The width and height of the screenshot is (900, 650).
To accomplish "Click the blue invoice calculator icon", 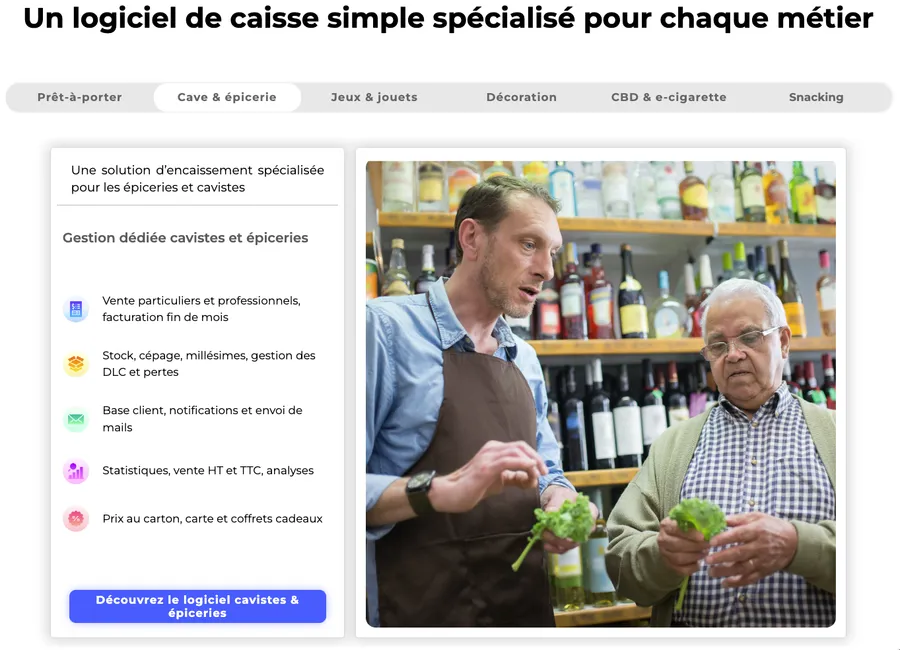I will pos(76,309).
